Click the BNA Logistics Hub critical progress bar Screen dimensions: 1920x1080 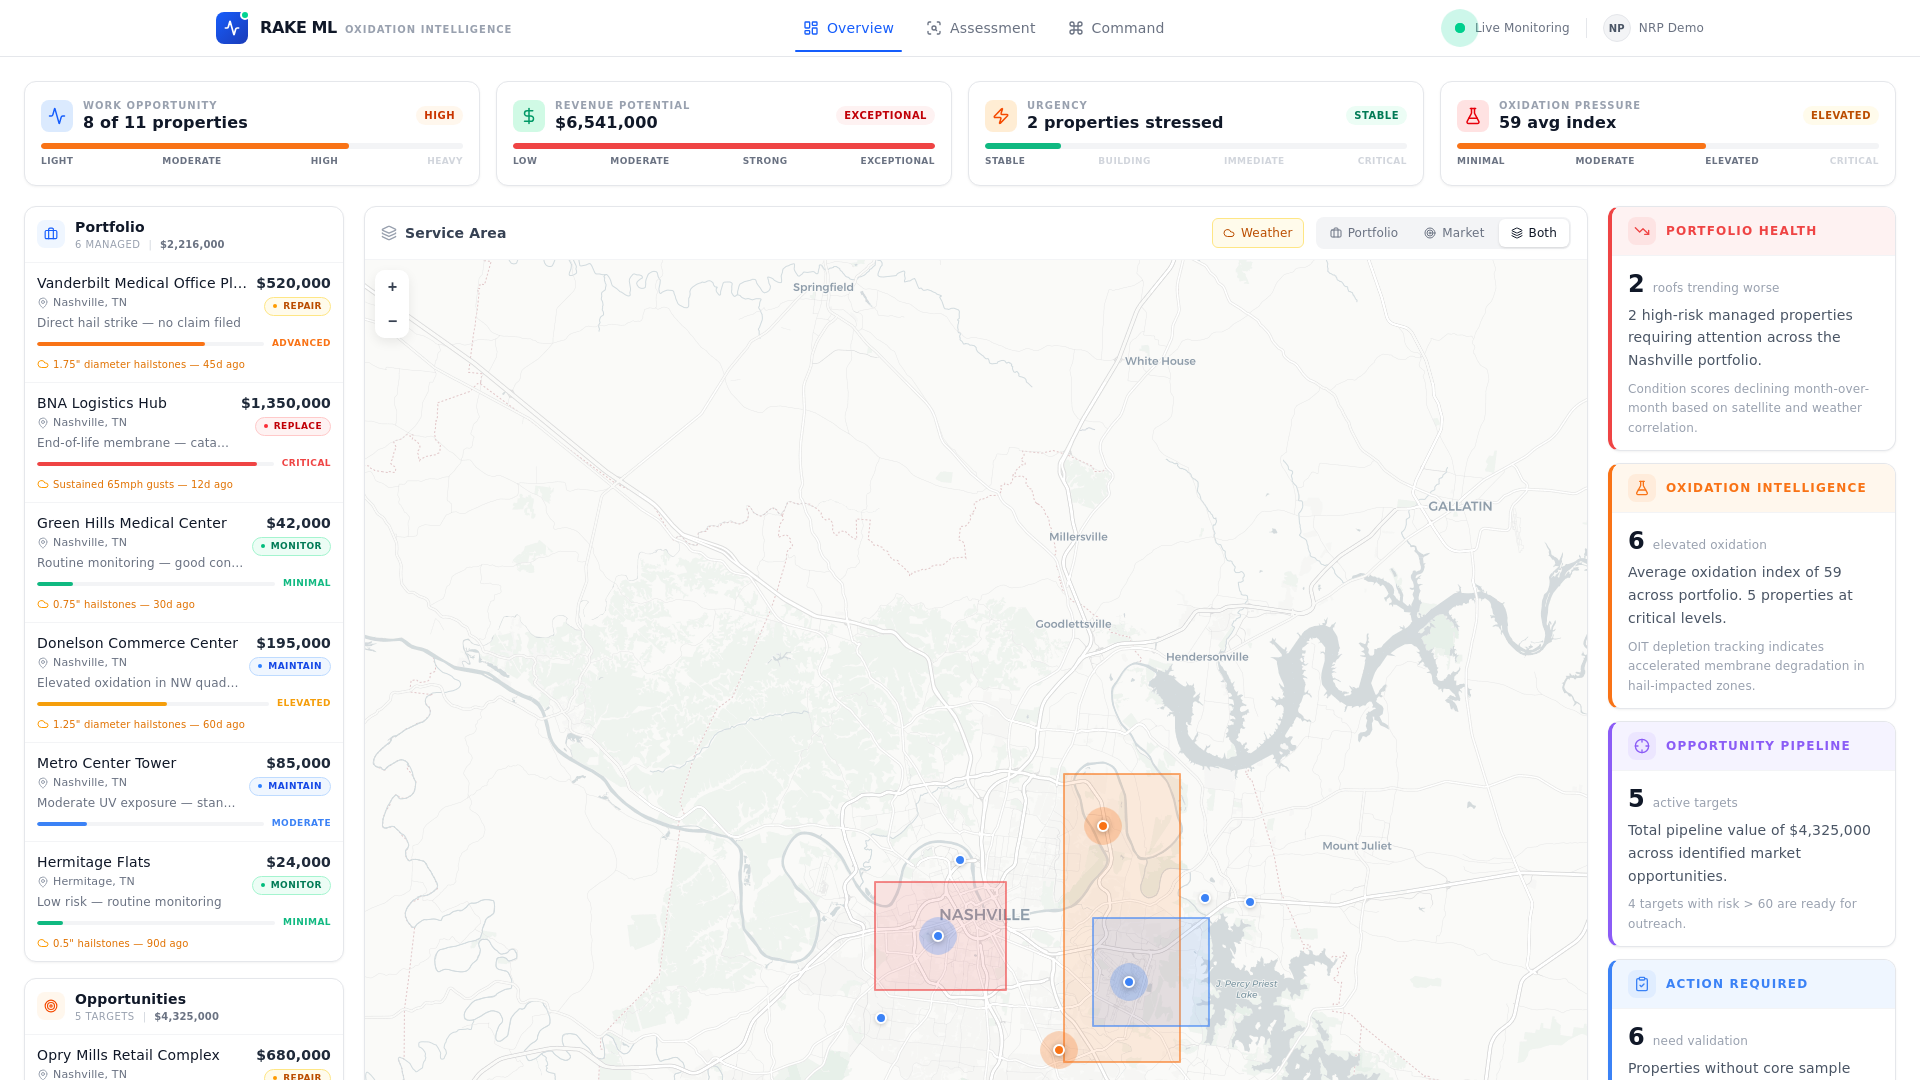pos(150,464)
